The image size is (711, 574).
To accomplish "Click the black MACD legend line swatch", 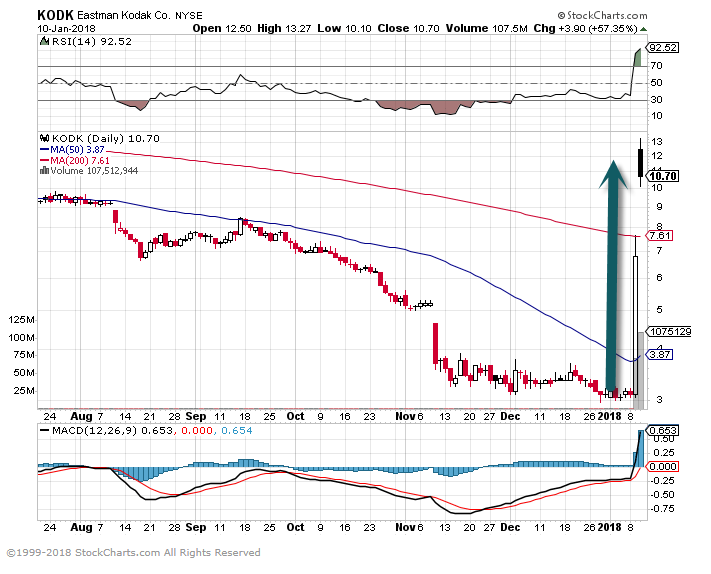I will point(44,430).
